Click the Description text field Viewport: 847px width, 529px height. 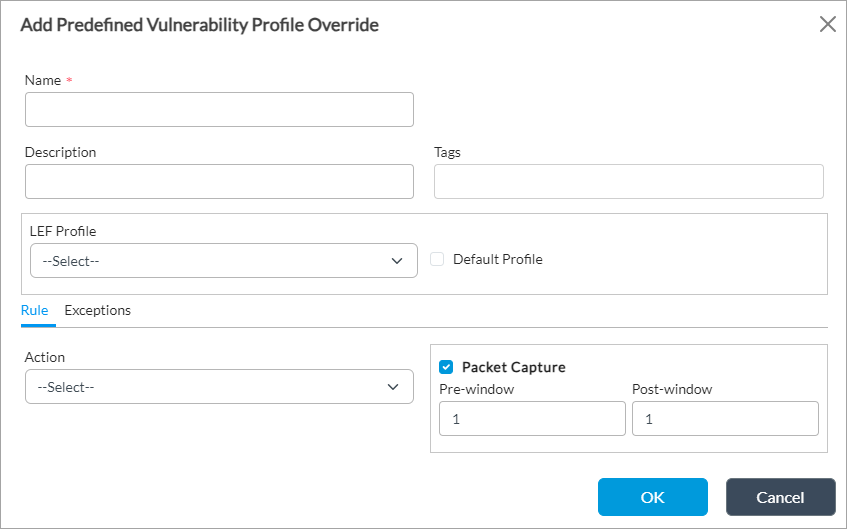point(219,182)
